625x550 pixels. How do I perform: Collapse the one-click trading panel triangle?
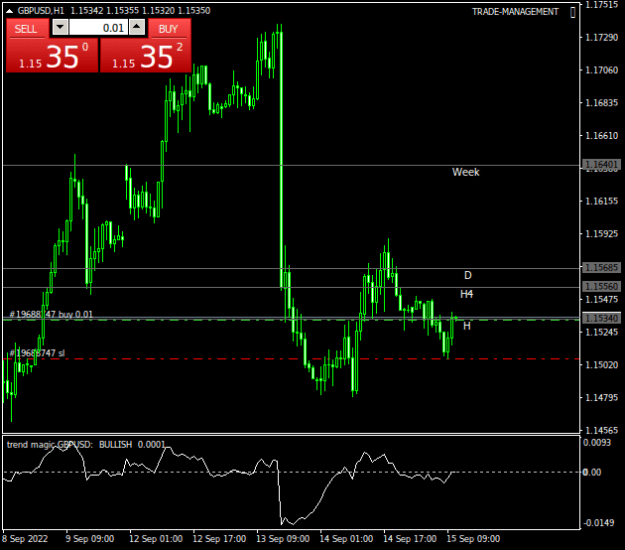(x=9, y=11)
